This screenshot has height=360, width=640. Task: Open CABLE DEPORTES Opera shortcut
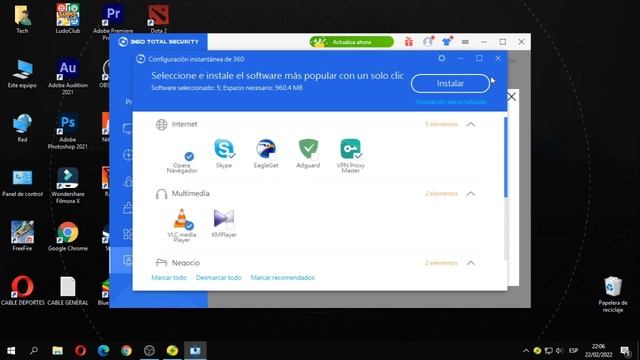[22, 291]
